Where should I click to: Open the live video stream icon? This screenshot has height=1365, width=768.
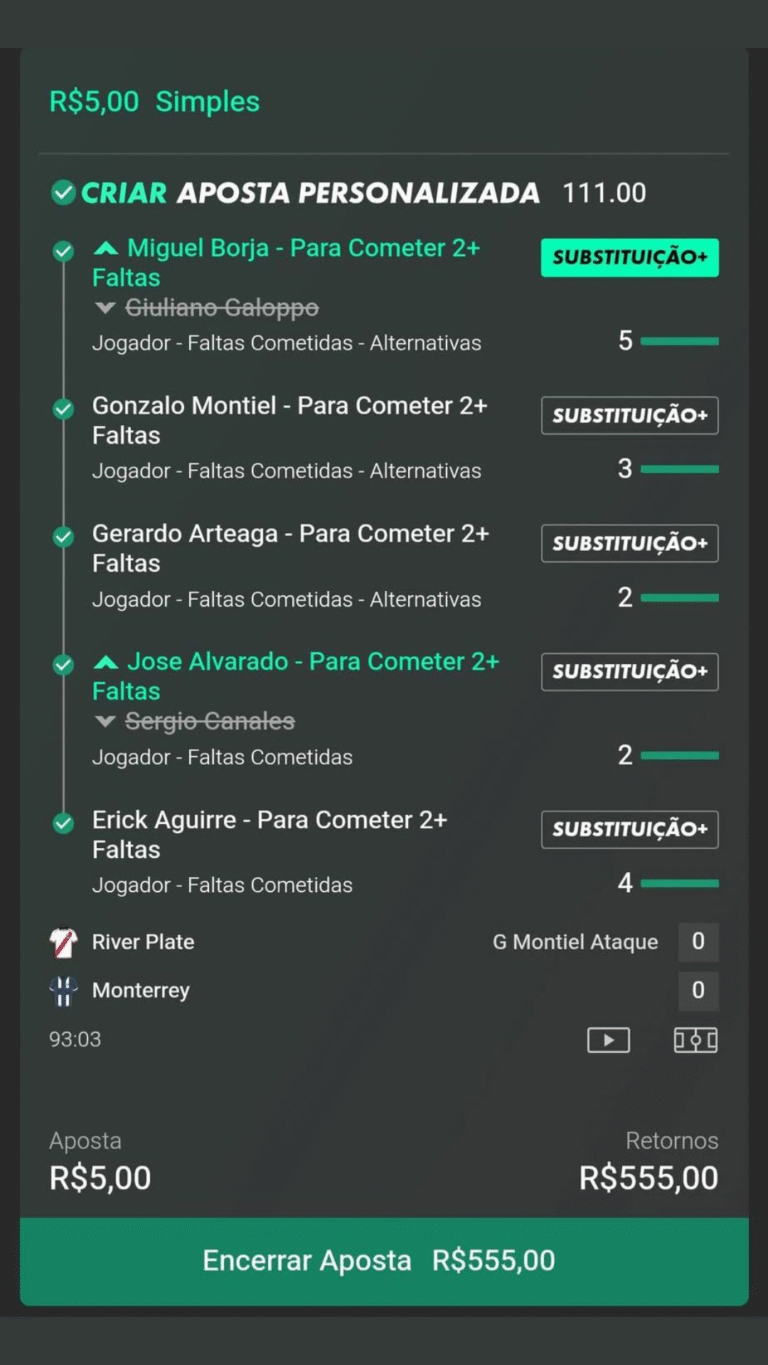click(x=608, y=1040)
